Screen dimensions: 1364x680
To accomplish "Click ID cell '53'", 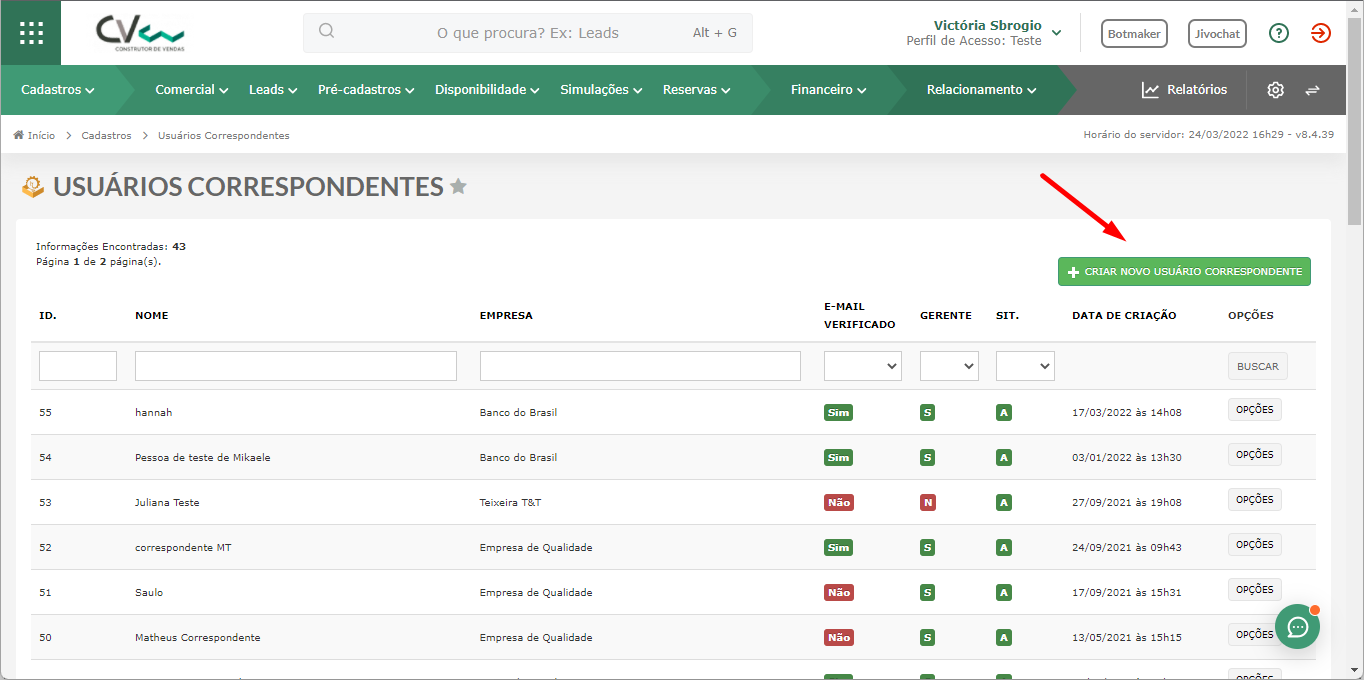I will tap(45, 502).
